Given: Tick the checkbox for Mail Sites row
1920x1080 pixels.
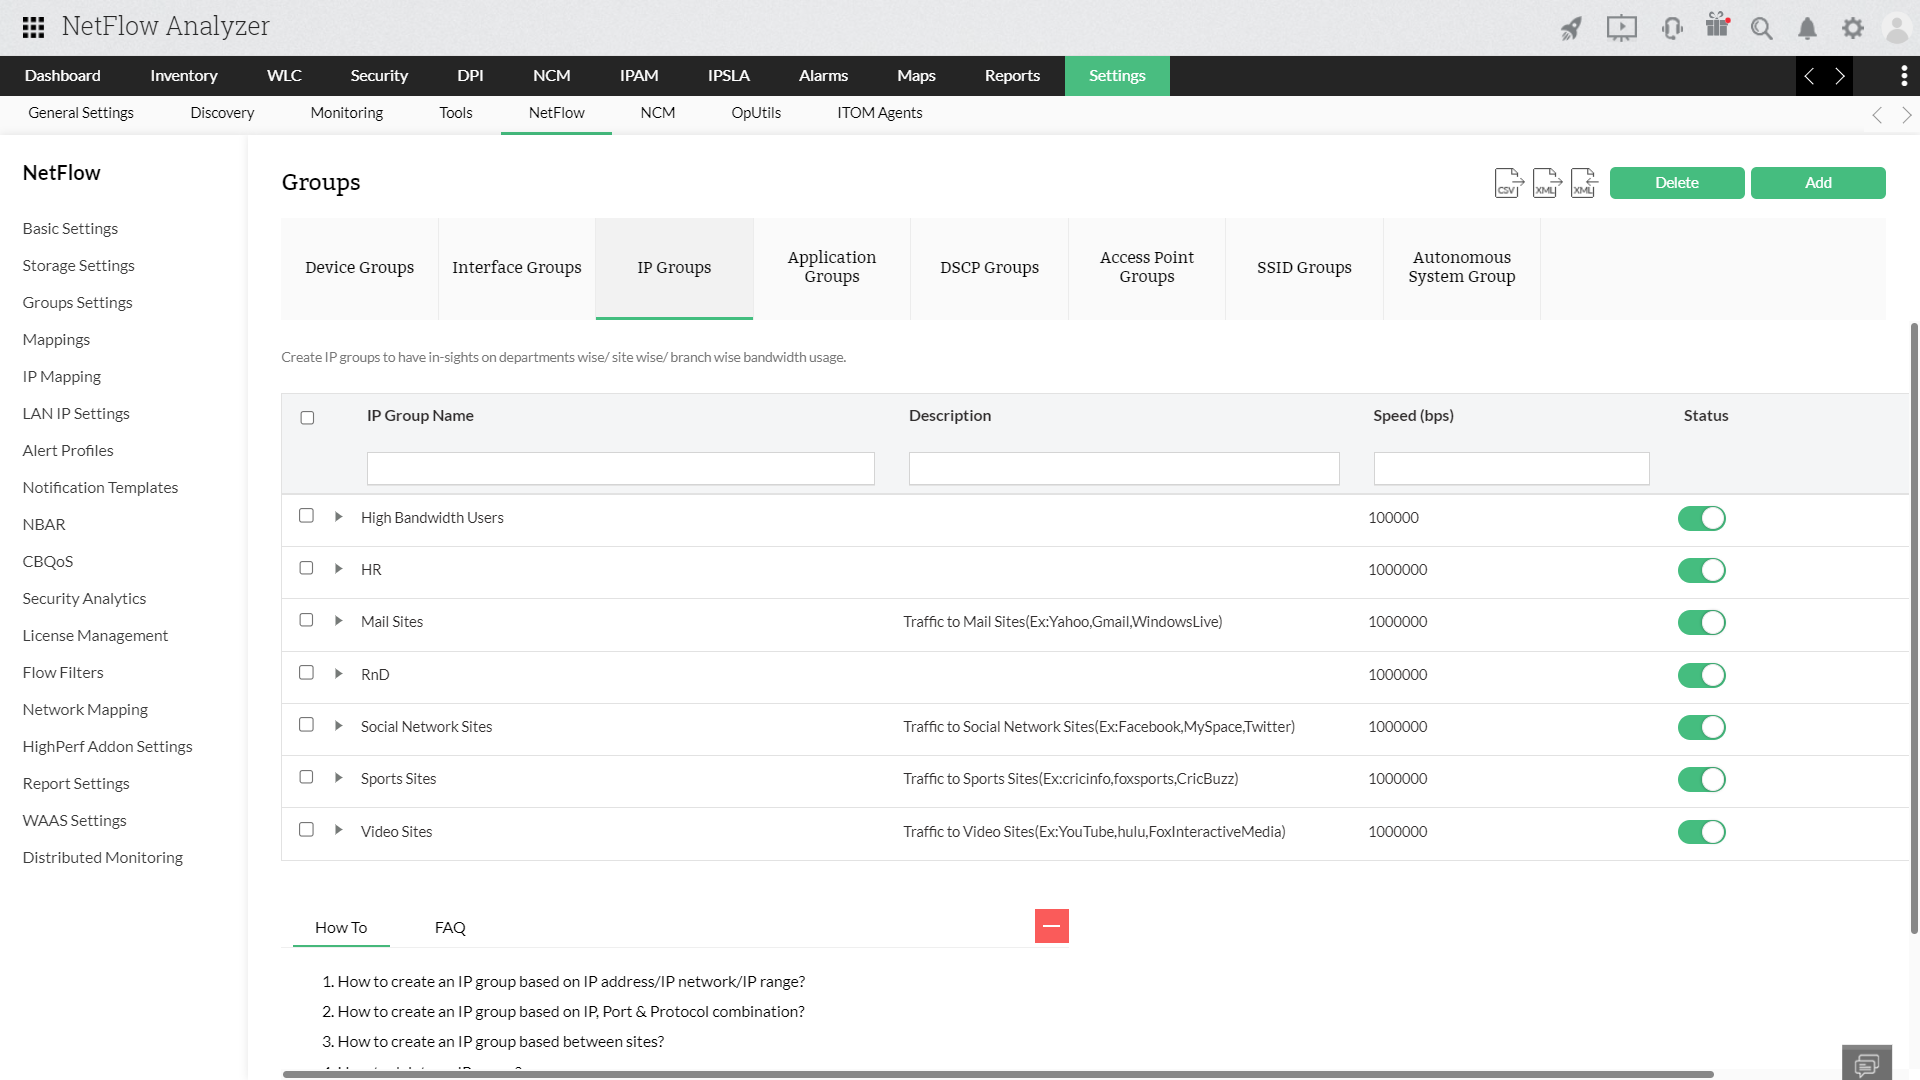Looking at the screenshot, I should (x=306, y=620).
